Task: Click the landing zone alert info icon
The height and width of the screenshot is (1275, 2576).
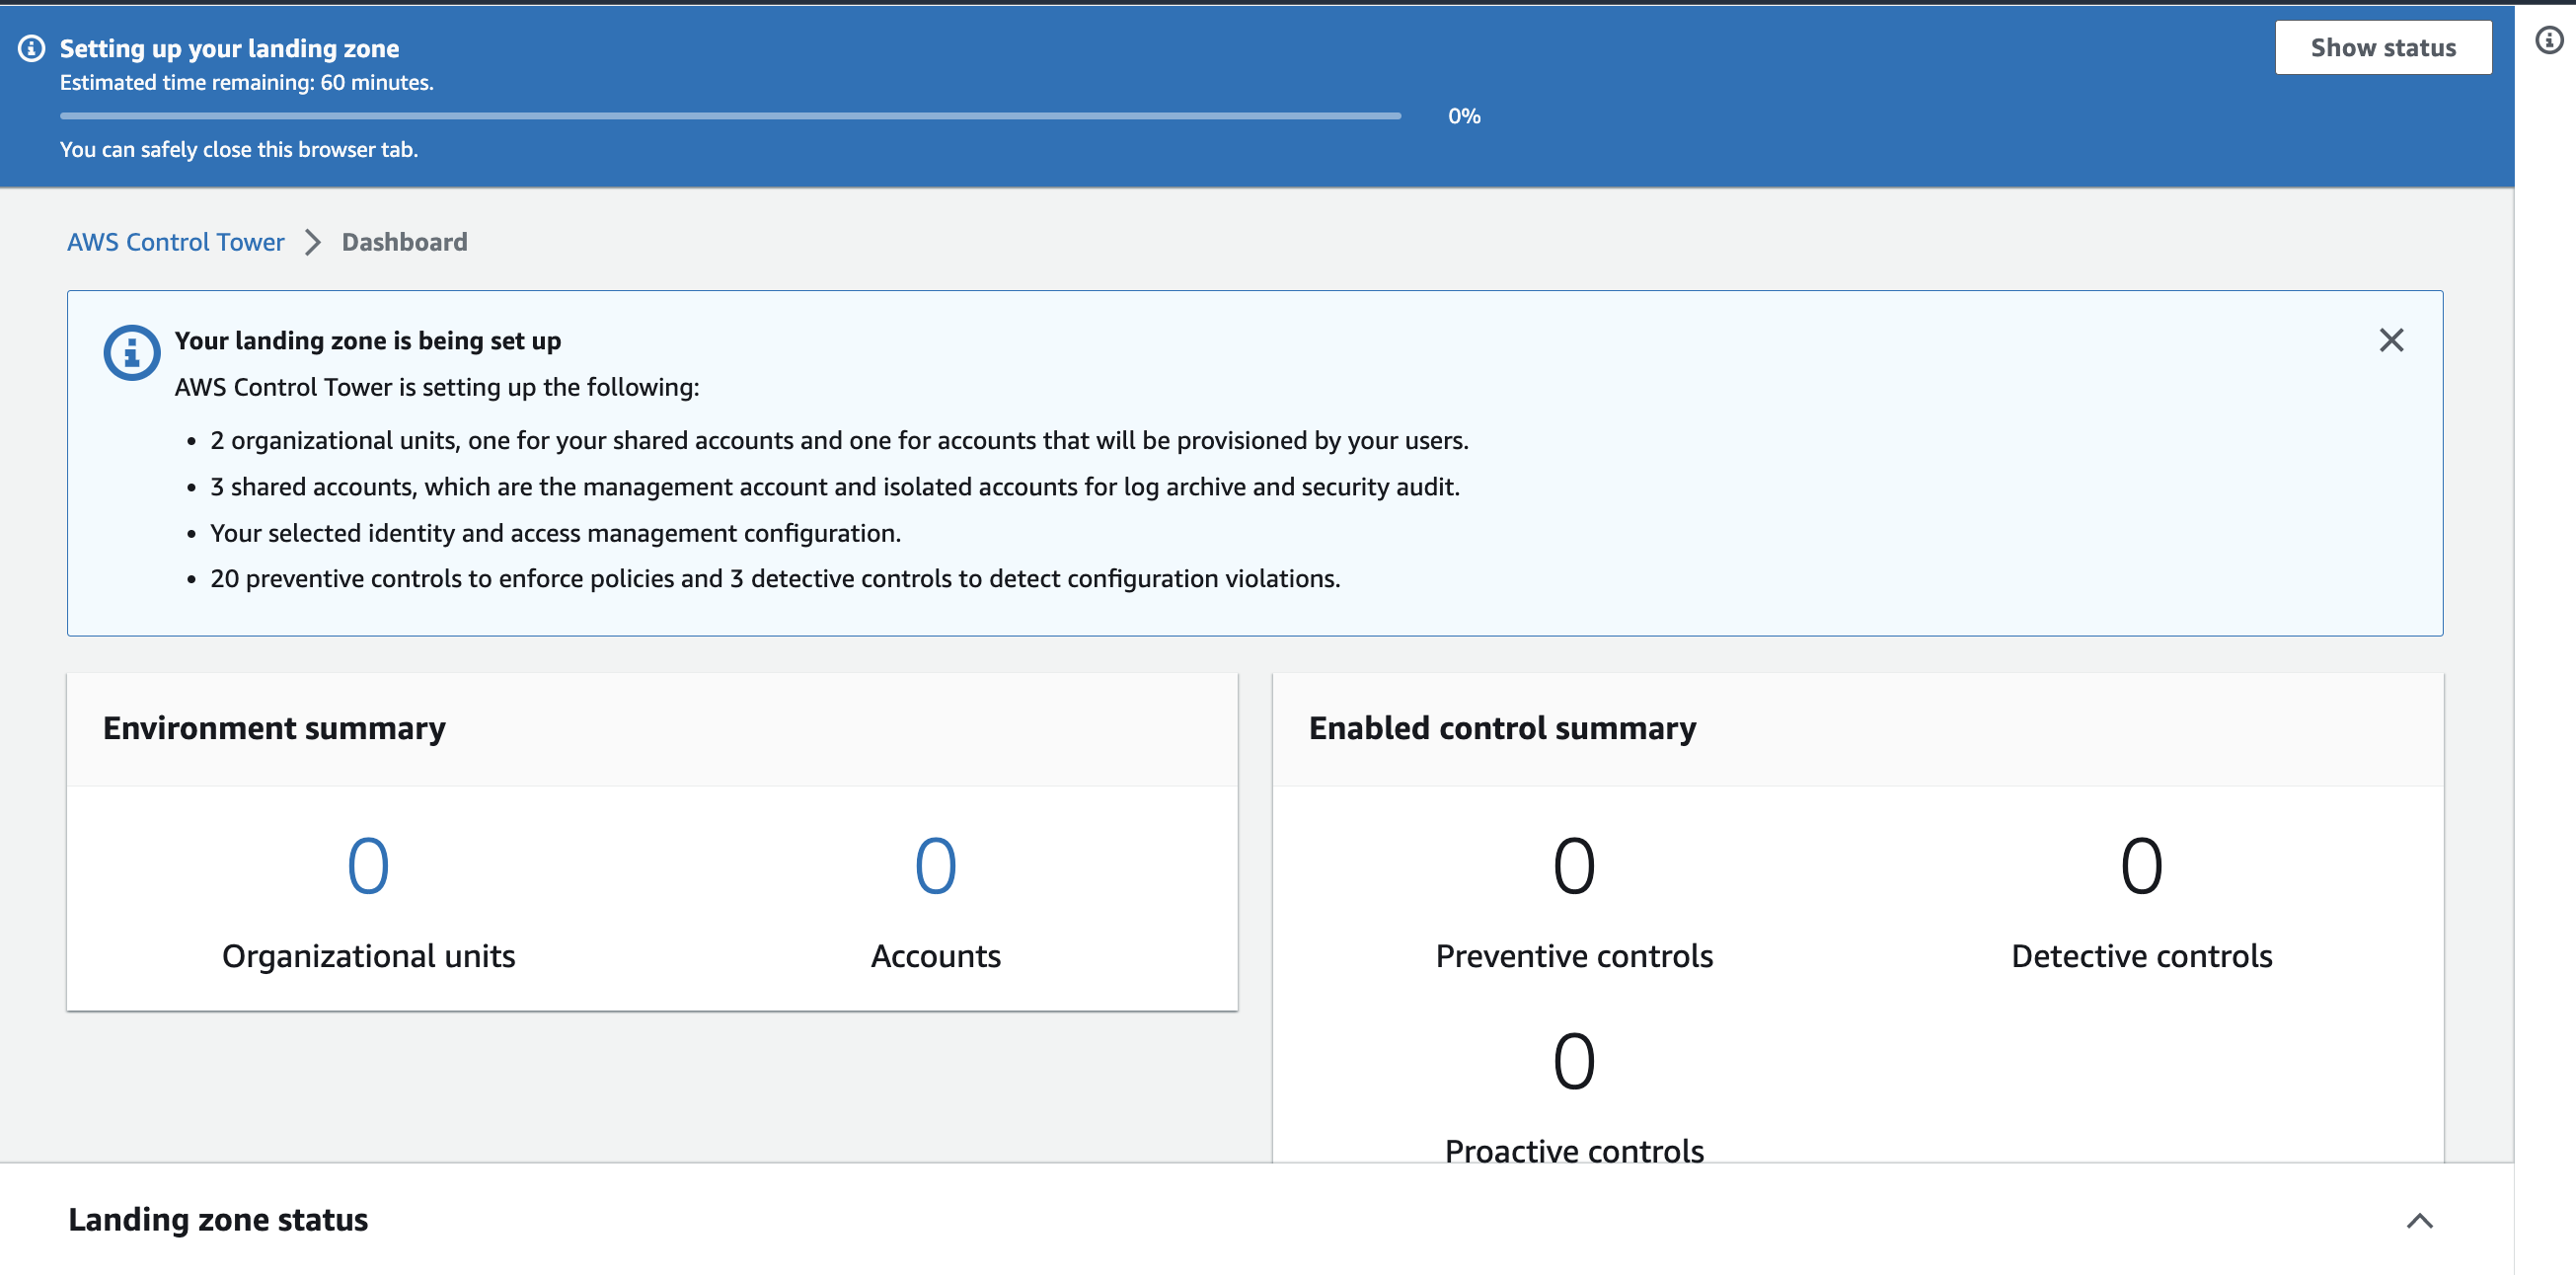Action: [x=131, y=352]
